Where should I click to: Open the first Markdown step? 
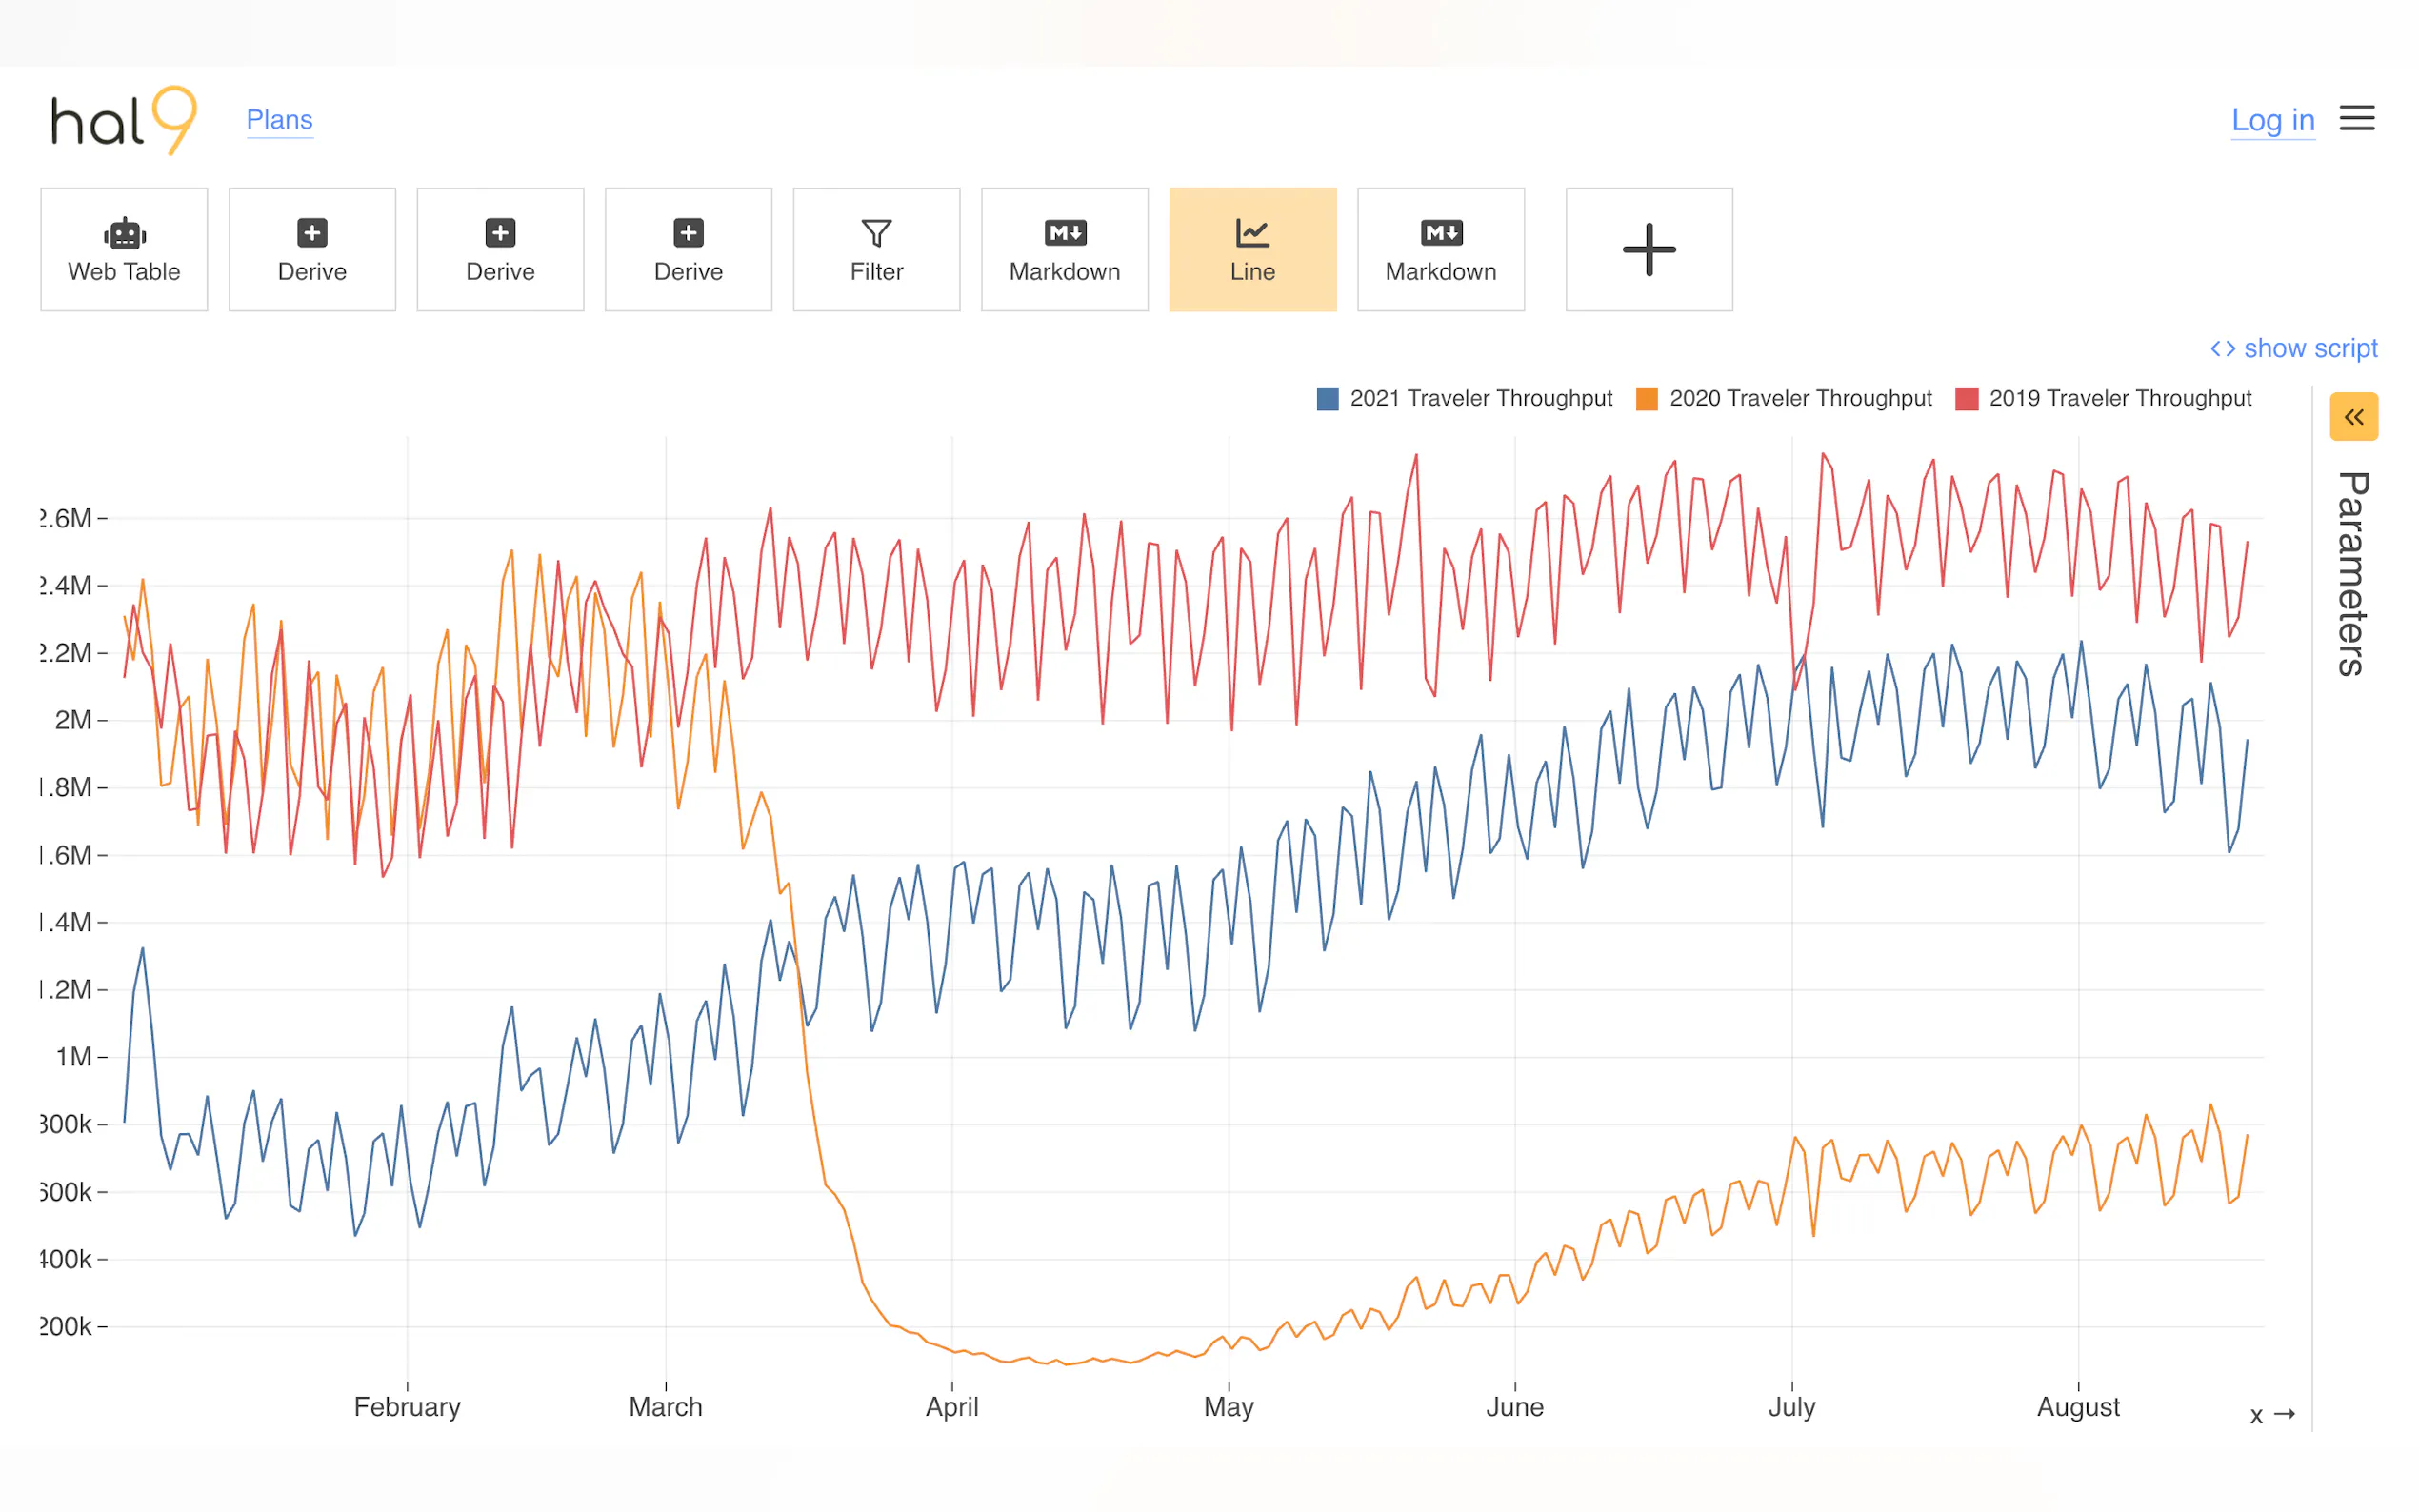pos(1064,249)
